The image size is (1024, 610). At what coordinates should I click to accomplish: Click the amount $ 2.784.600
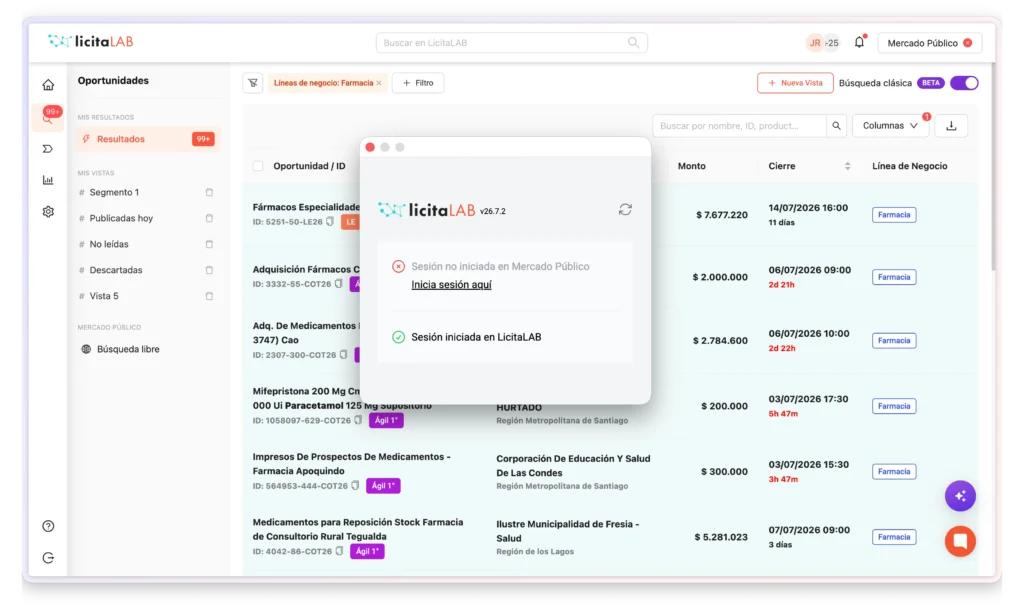pos(720,341)
